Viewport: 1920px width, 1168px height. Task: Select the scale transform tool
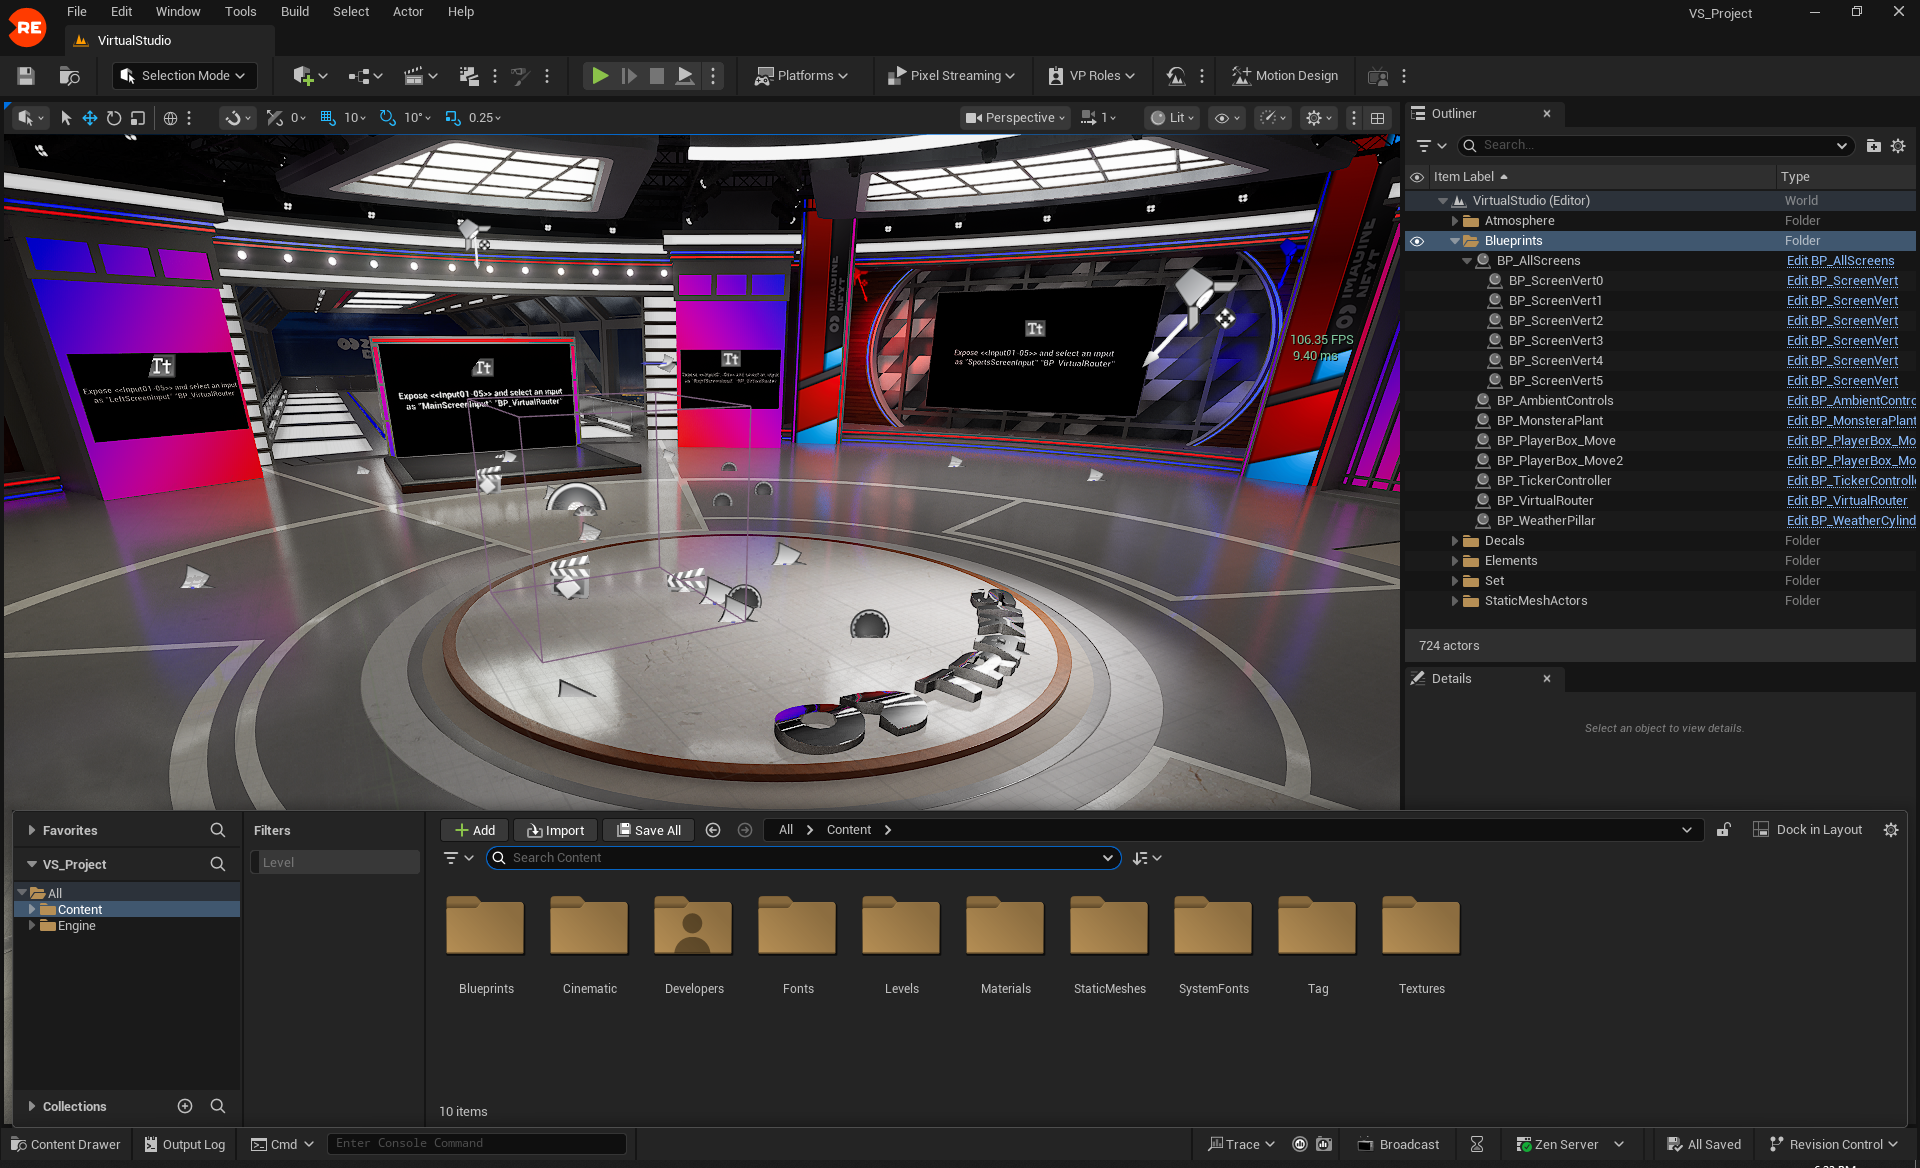(138, 118)
